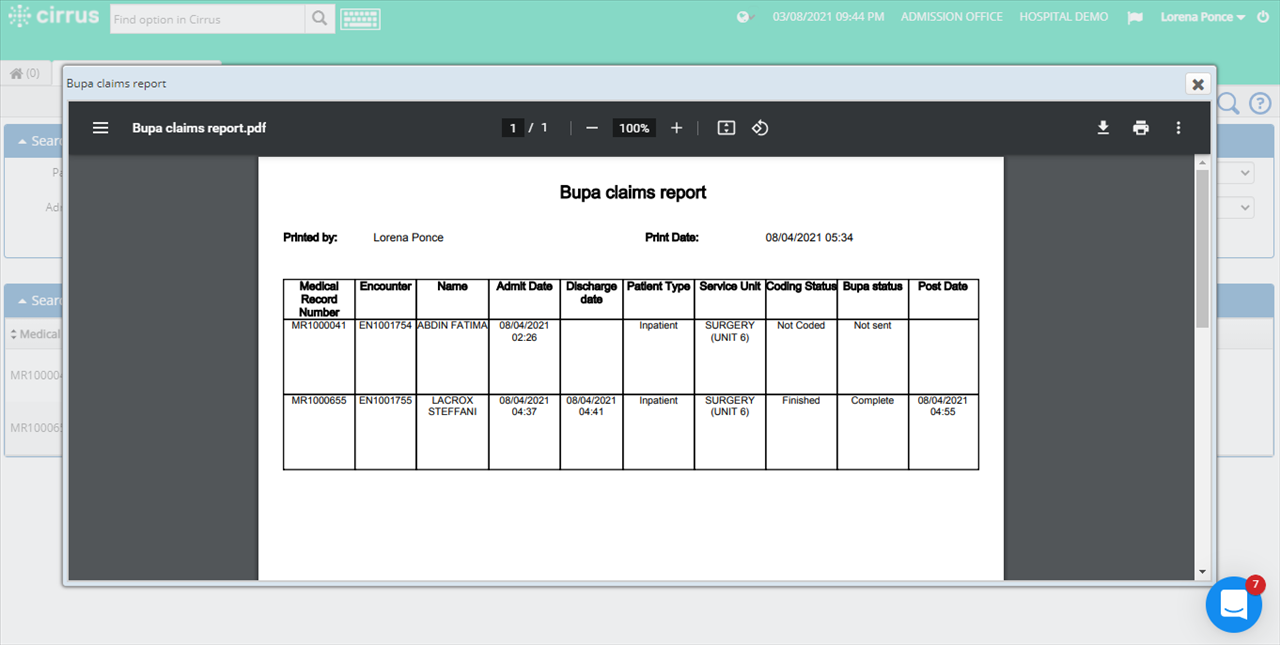Click Find option in Cirrus search field
Screen dimensions: 1280x645
point(207,19)
